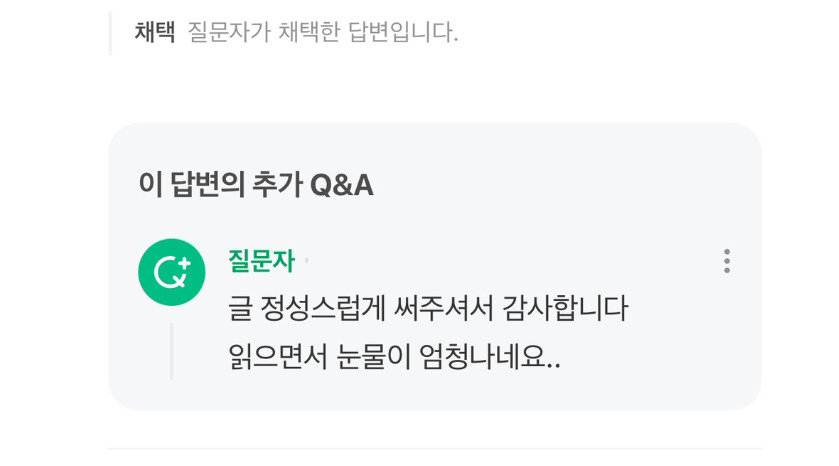Click the vertical thread line below avatar
The height and width of the screenshot is (466, 839).
pyautogui.click(x=172, y=352)
